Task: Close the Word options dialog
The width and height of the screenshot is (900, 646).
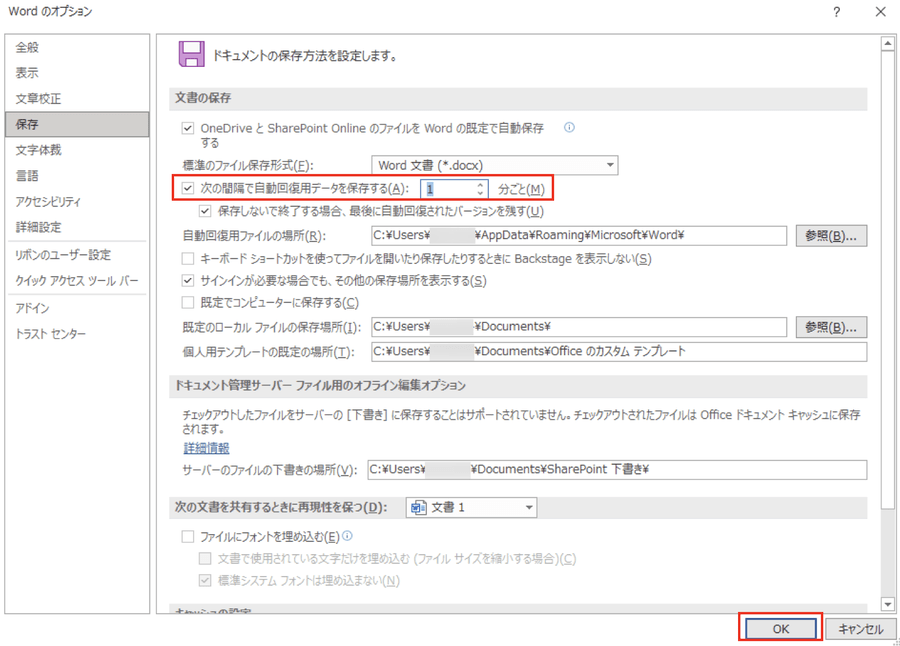Action: click(880, 12)
